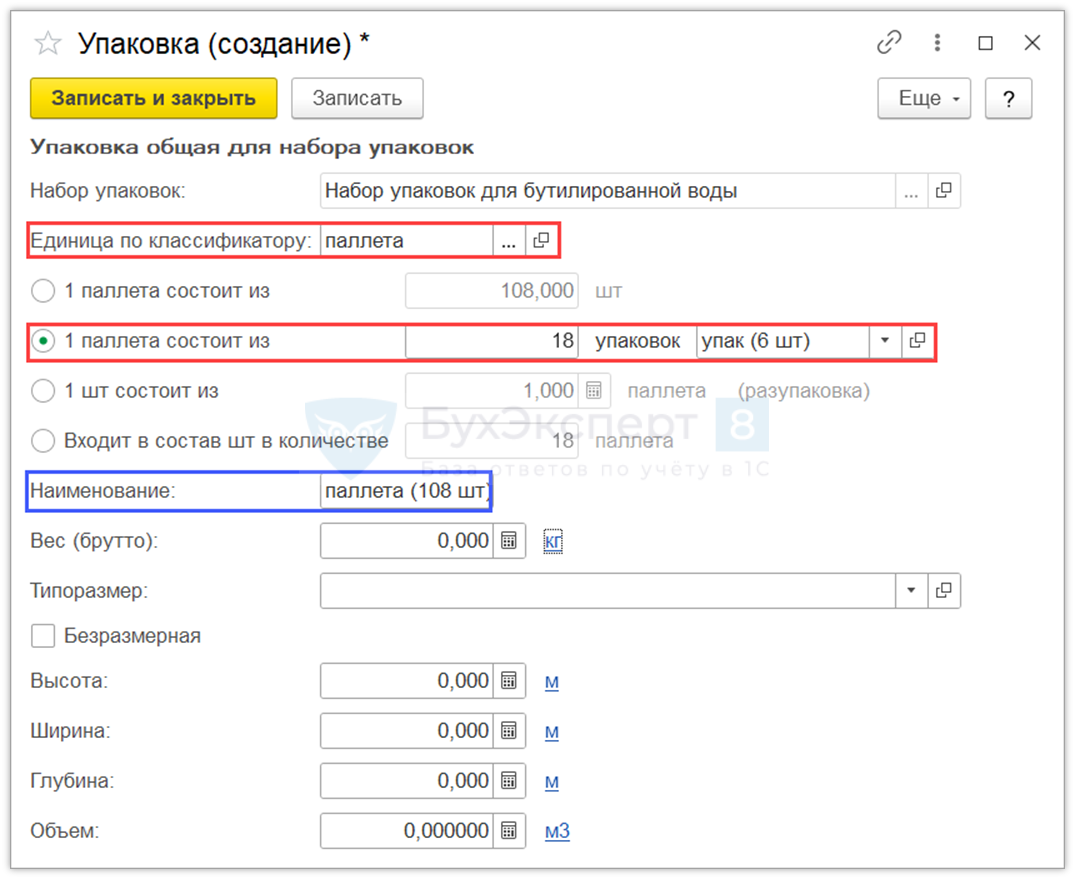Viewport: 1075px width, 879px height.
Task: Add this form to favorites with the star
Action: (x=46, y=43)
